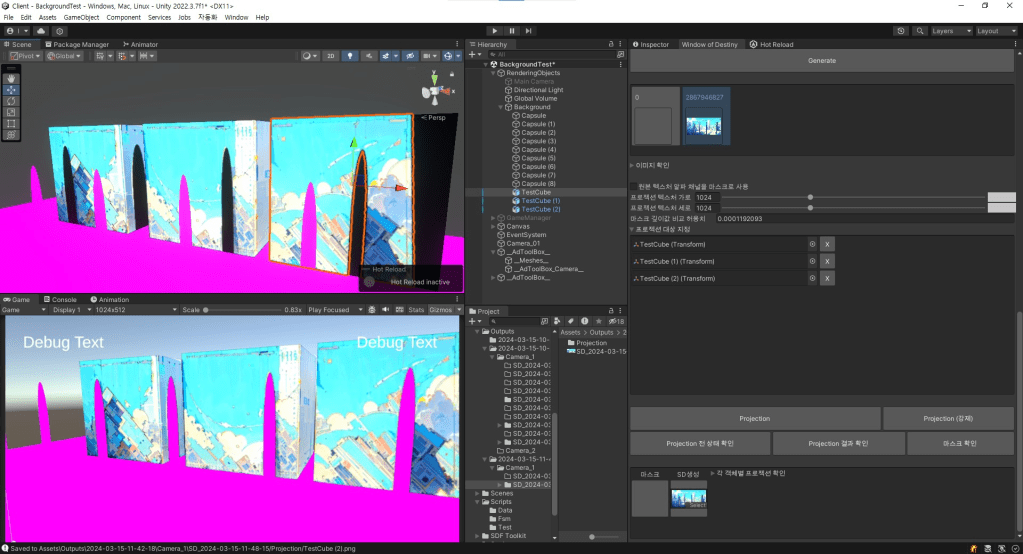This screenshot has width=1023, height=554.
Task: Open the GameObject menu
Action: [x=80, y=17]
